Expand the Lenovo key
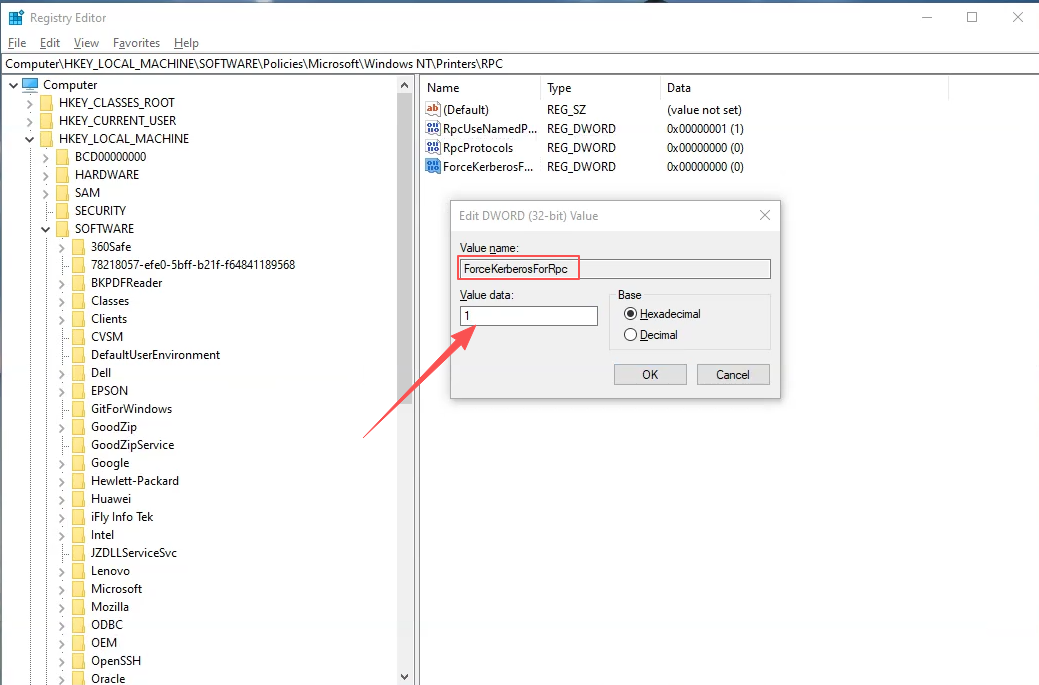The height and width of the screenshot is (685, 1039). click(x=61, y=571)
